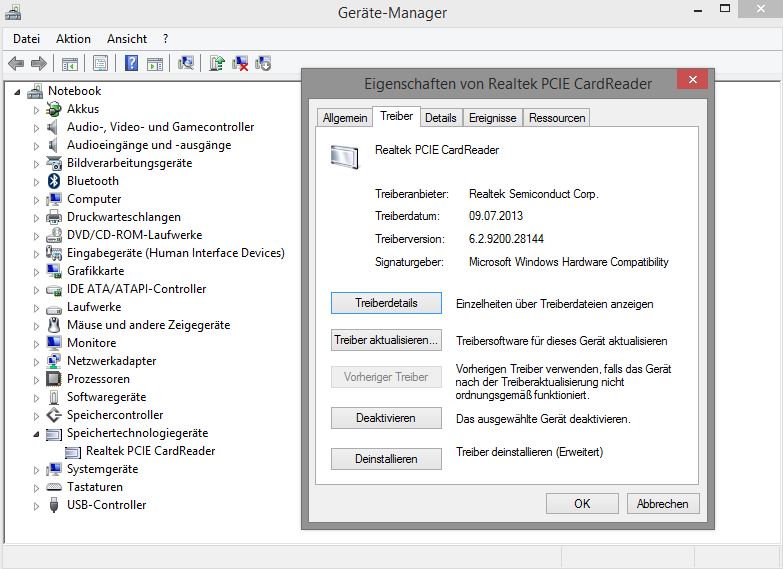Click Realtek Semiconduct Corp. provider text
This screenshot has height=569, width=783.
(533, 194)
